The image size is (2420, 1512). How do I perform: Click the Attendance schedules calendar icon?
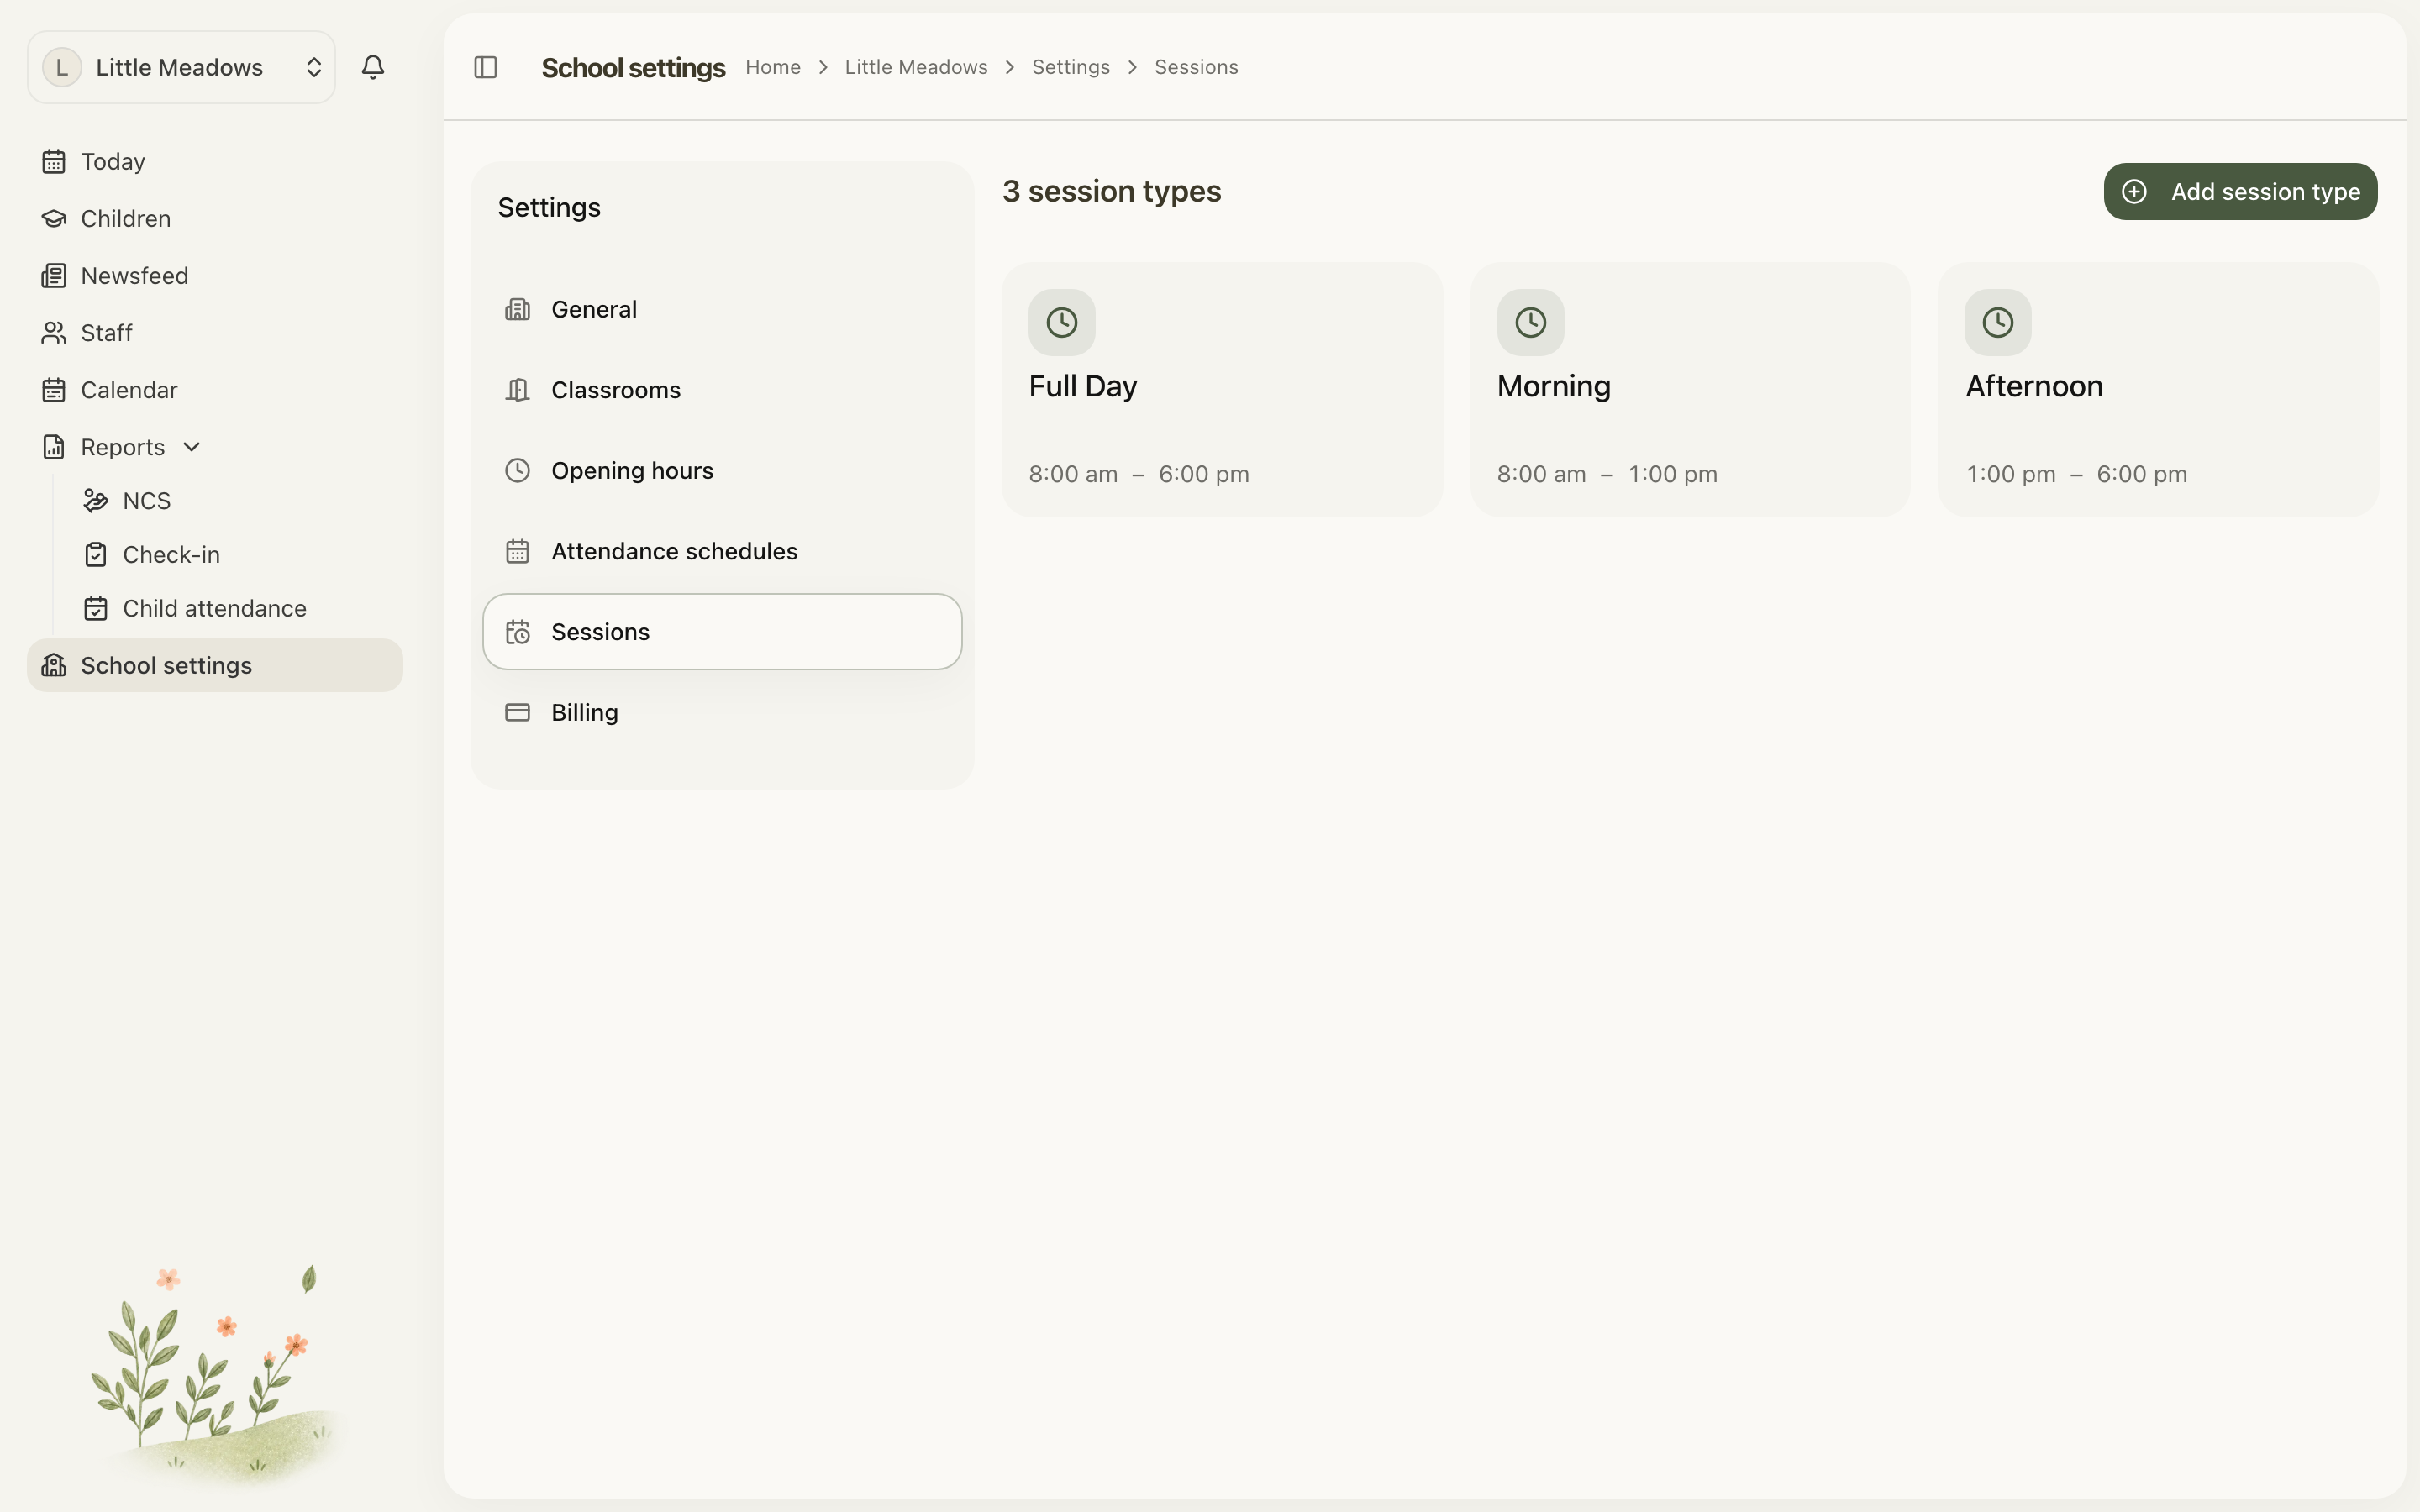(517, 551)
